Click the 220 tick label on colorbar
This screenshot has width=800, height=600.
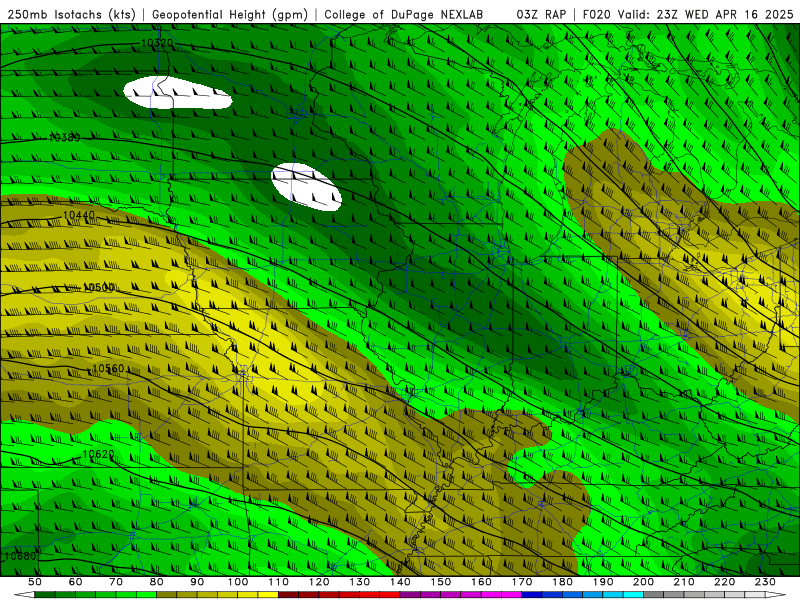coord(724,582)
